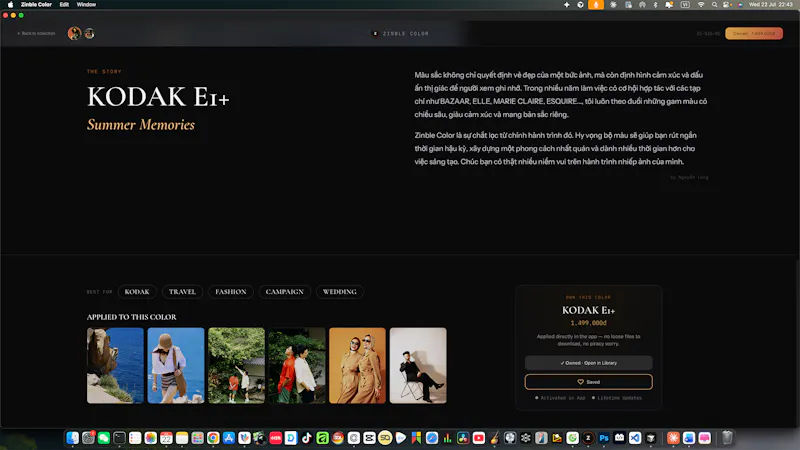The image size is (800, 450).
Task: Click the orange Owned 1.499.000đ button
Action: [x=754, y=34]
